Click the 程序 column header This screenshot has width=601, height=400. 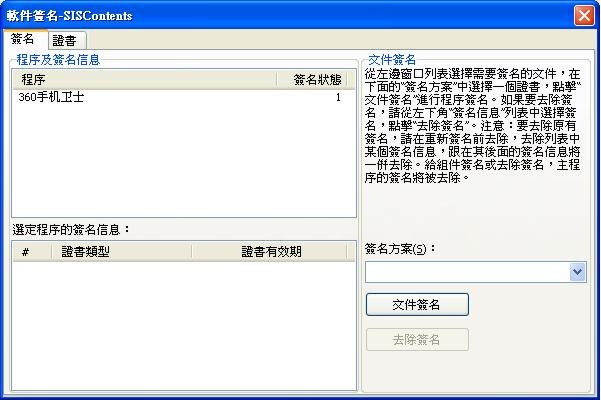[x=145, y=80]
